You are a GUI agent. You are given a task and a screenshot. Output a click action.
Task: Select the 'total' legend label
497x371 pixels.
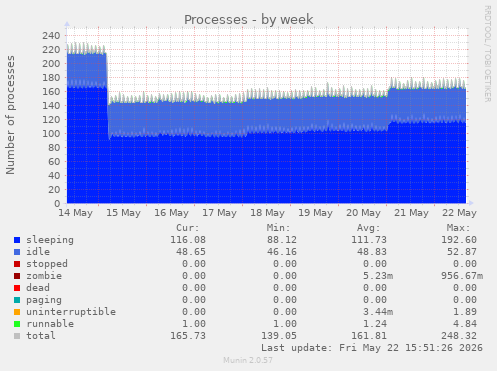[x=41, y=336]
